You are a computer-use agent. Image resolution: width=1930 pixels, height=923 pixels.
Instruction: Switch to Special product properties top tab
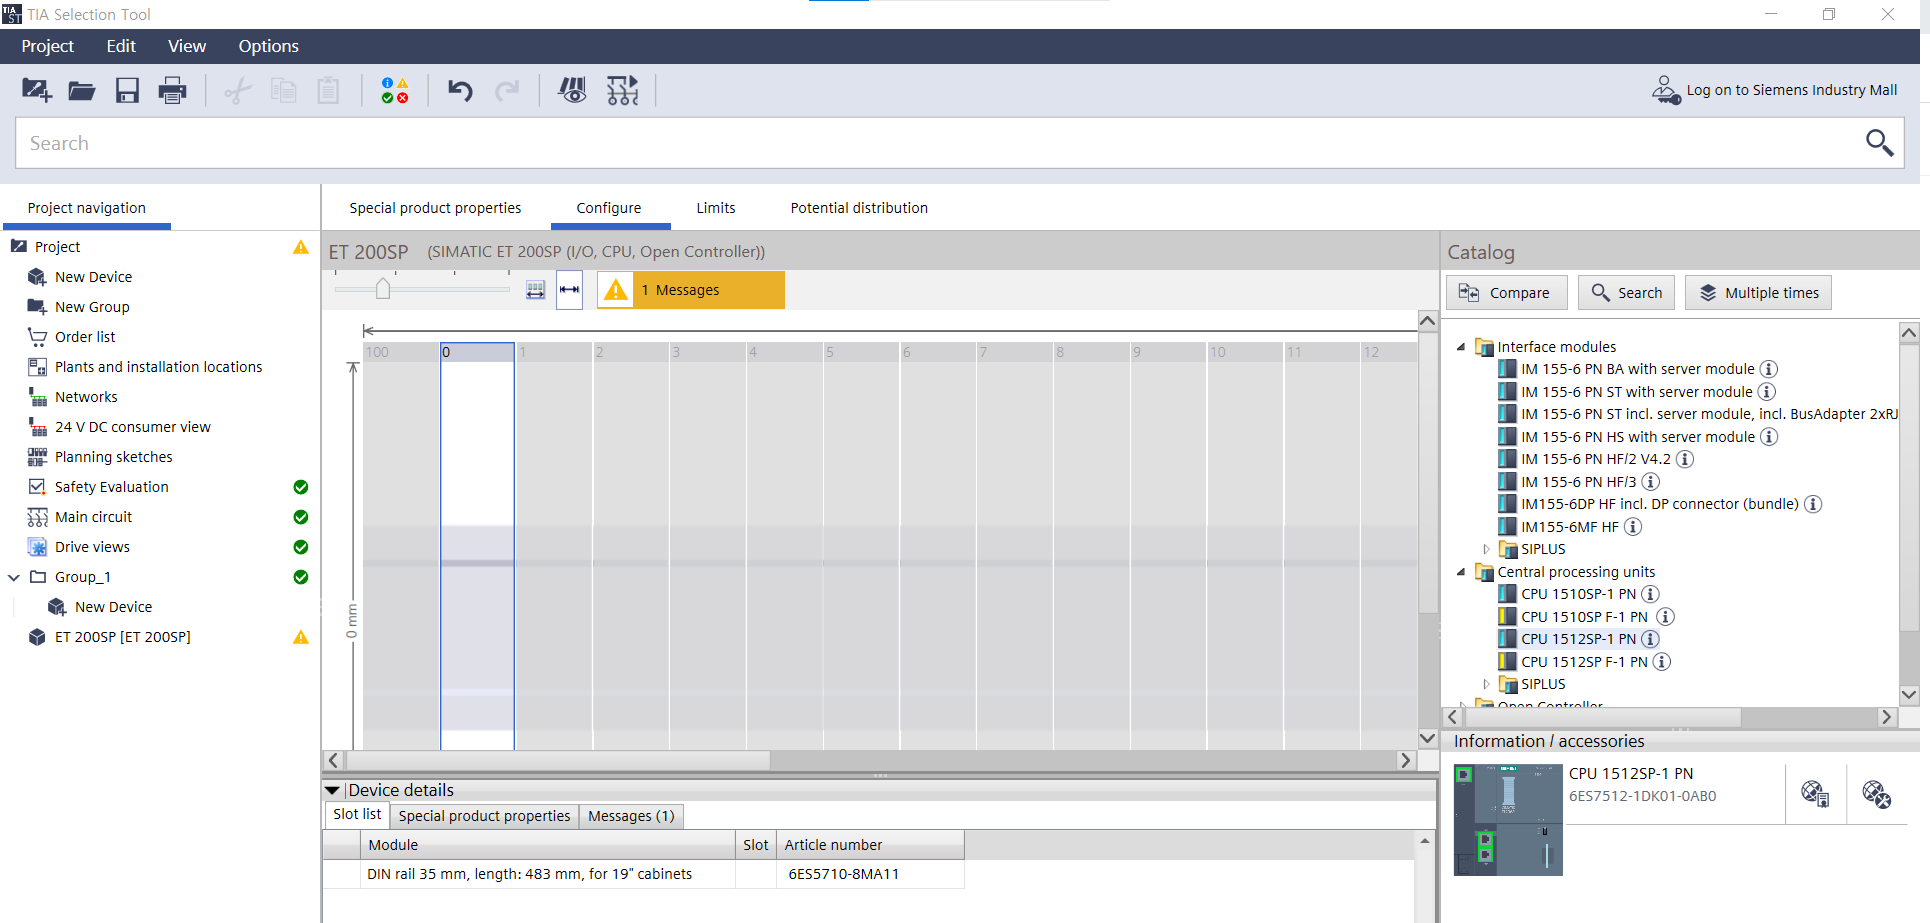point(435,208)
